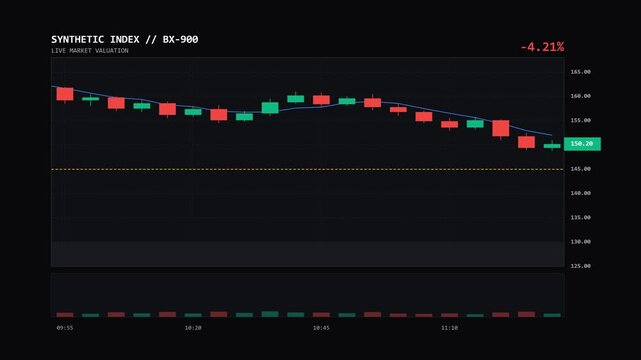641x360 pixels.
Task: Select the 11:10 time axis label
Action: [x=449, y=328]
